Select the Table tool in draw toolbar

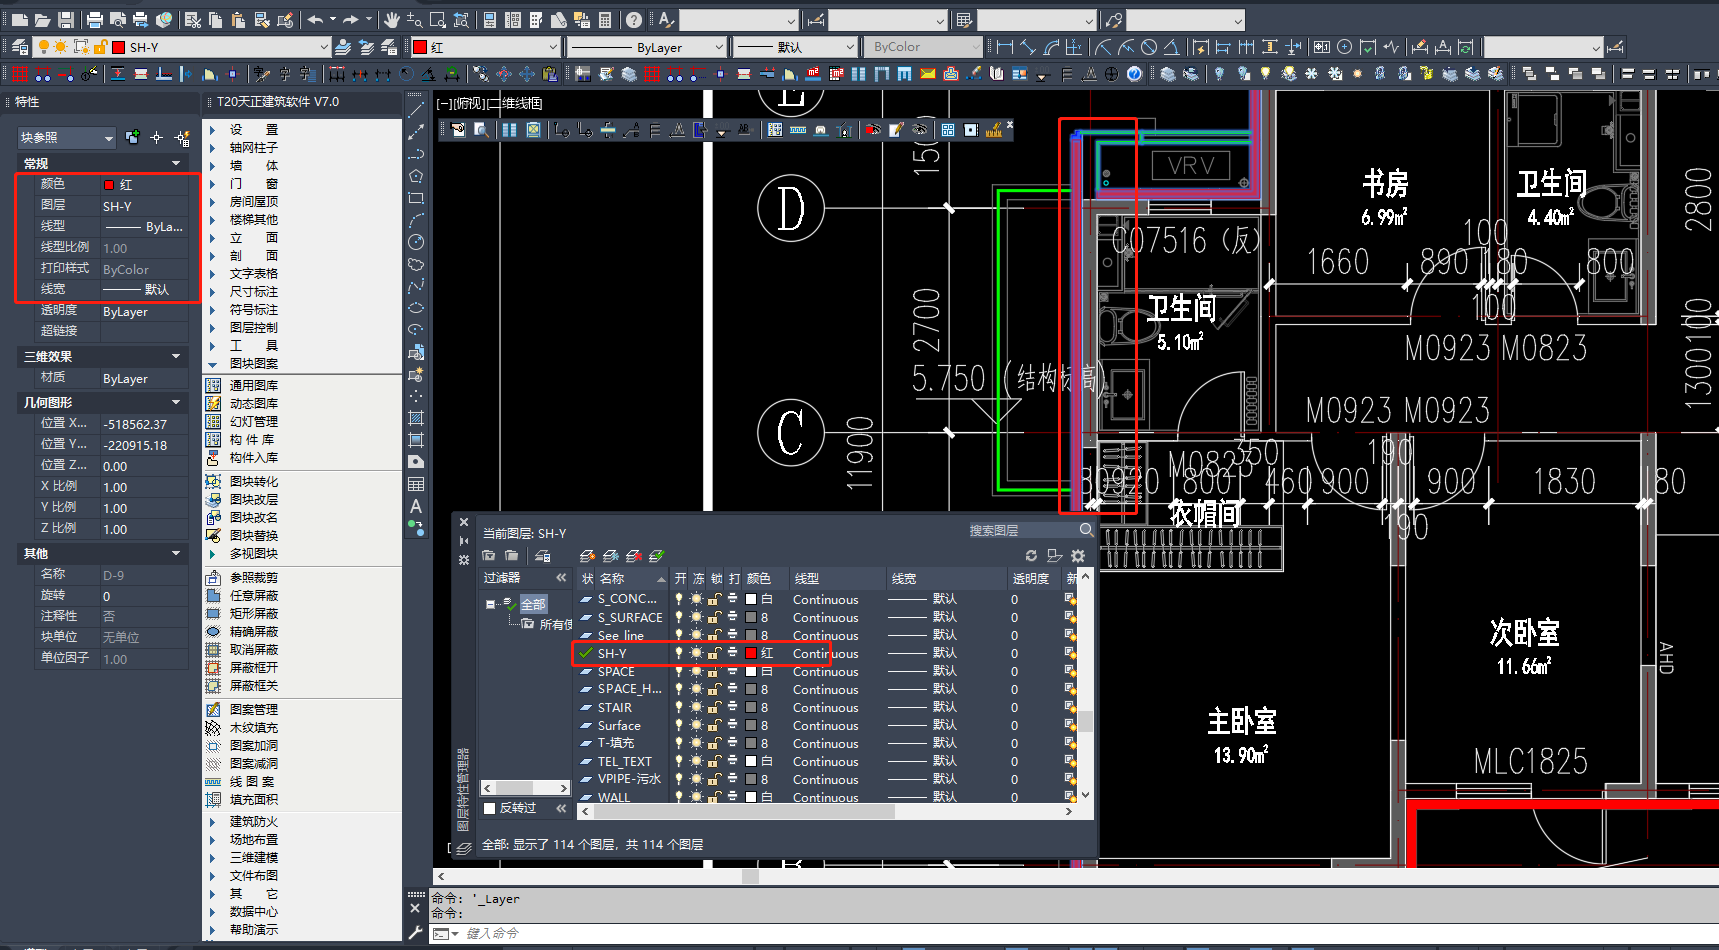click(x=416, y=484)
